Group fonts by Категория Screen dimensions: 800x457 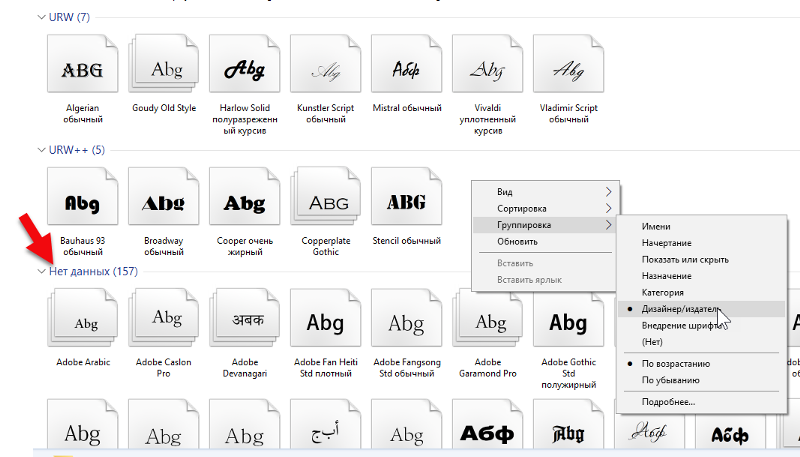(701, 292)
